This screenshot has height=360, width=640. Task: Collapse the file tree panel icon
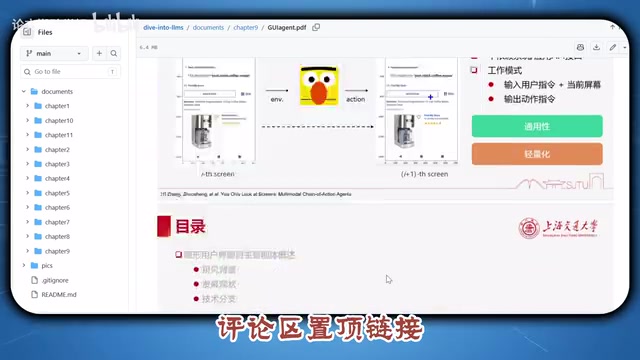tap(27, 32)
